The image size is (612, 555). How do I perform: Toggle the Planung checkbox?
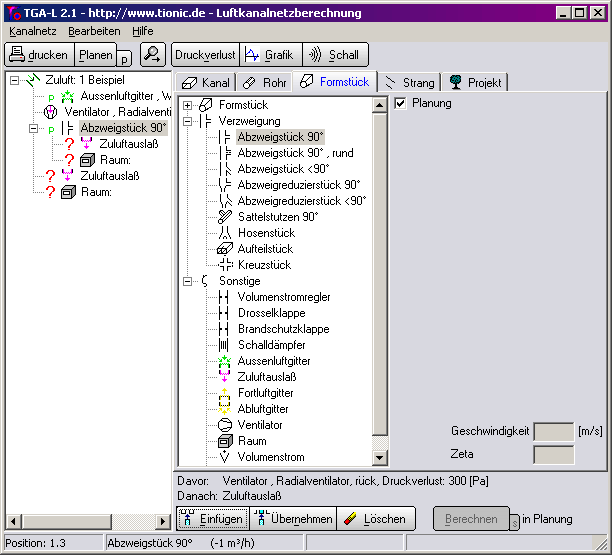click(401, 104)
